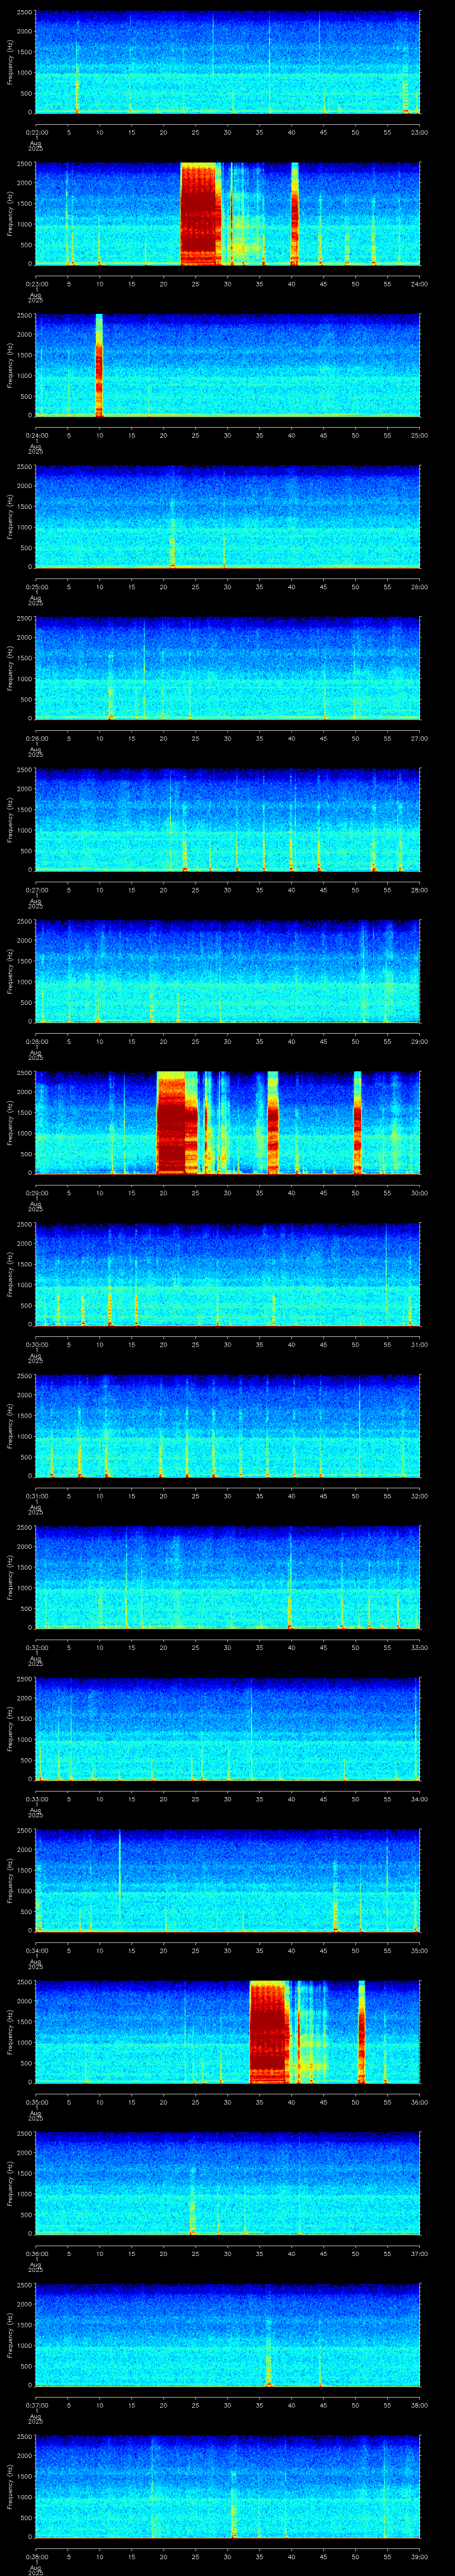Select the spectrogram panel starting at 0:22:00
This screenshot has width=455, height=2576.
tap(227, 62)
